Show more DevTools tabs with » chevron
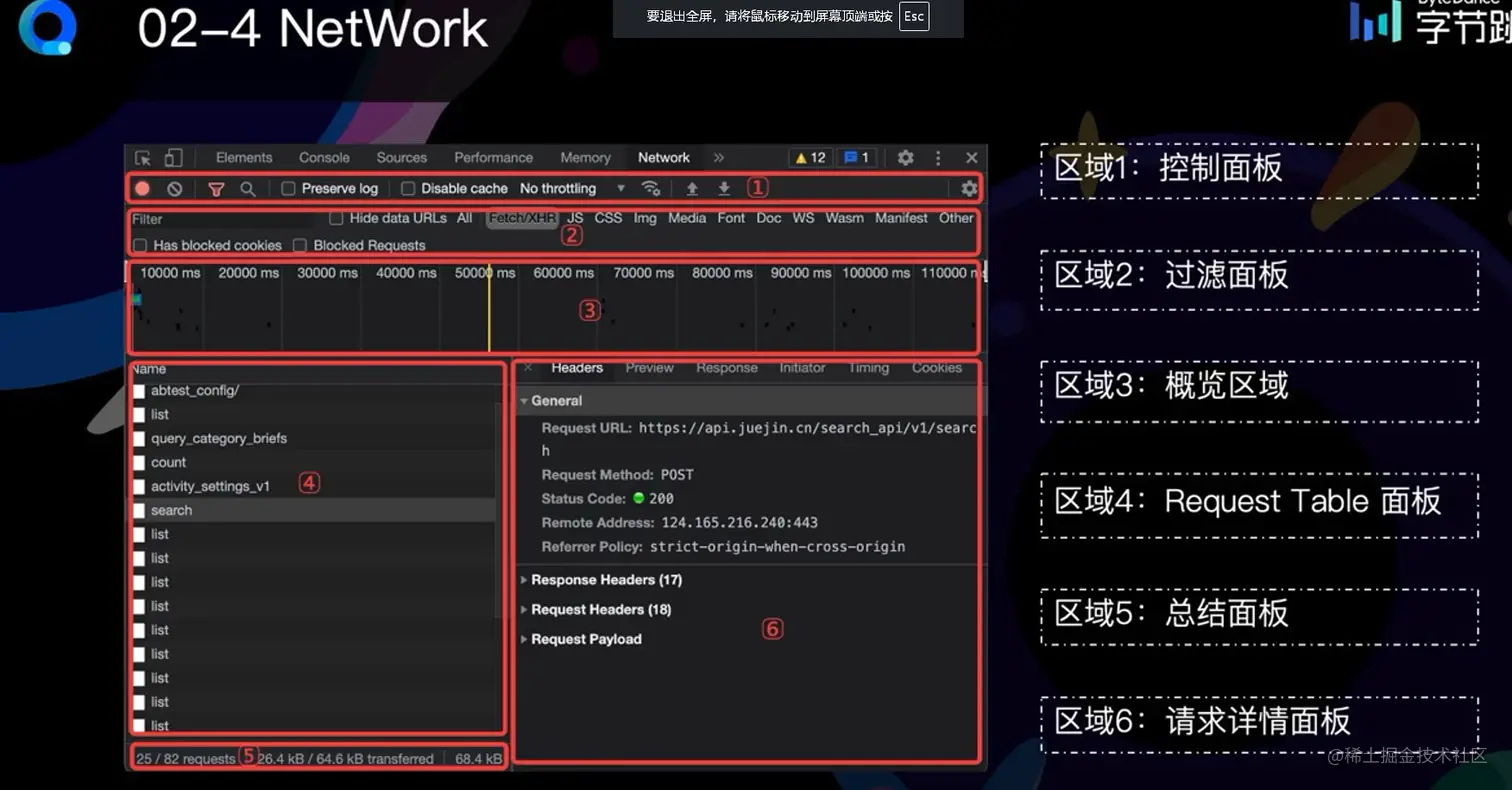1512x790 pixels. coord(718,158)
